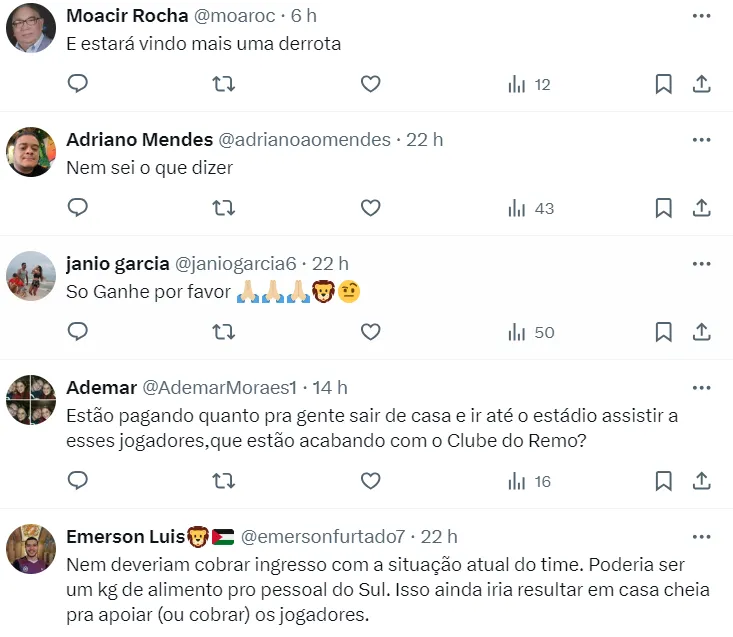
Task: View the 50 views analytics on janio's tweet
Action: [530, 332]
